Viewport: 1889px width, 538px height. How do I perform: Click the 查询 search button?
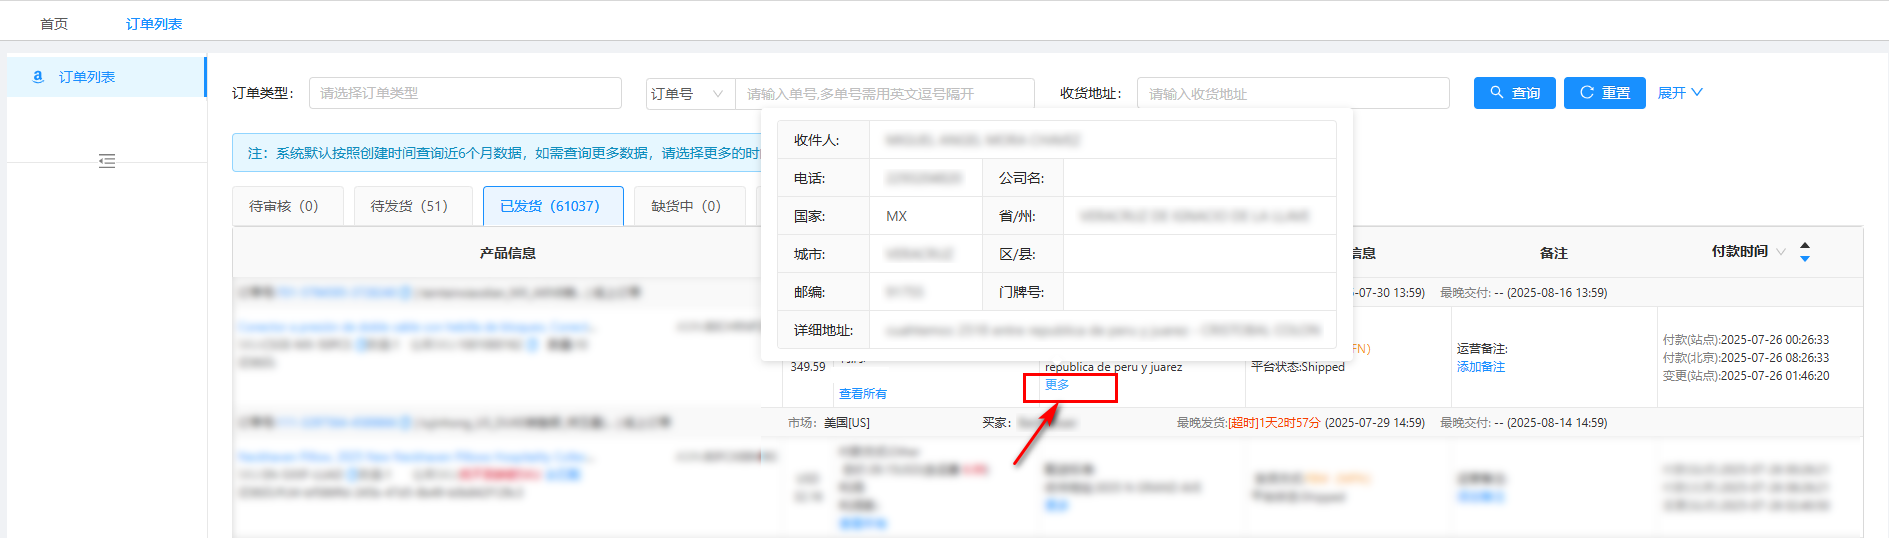(x=1514, y=93)
